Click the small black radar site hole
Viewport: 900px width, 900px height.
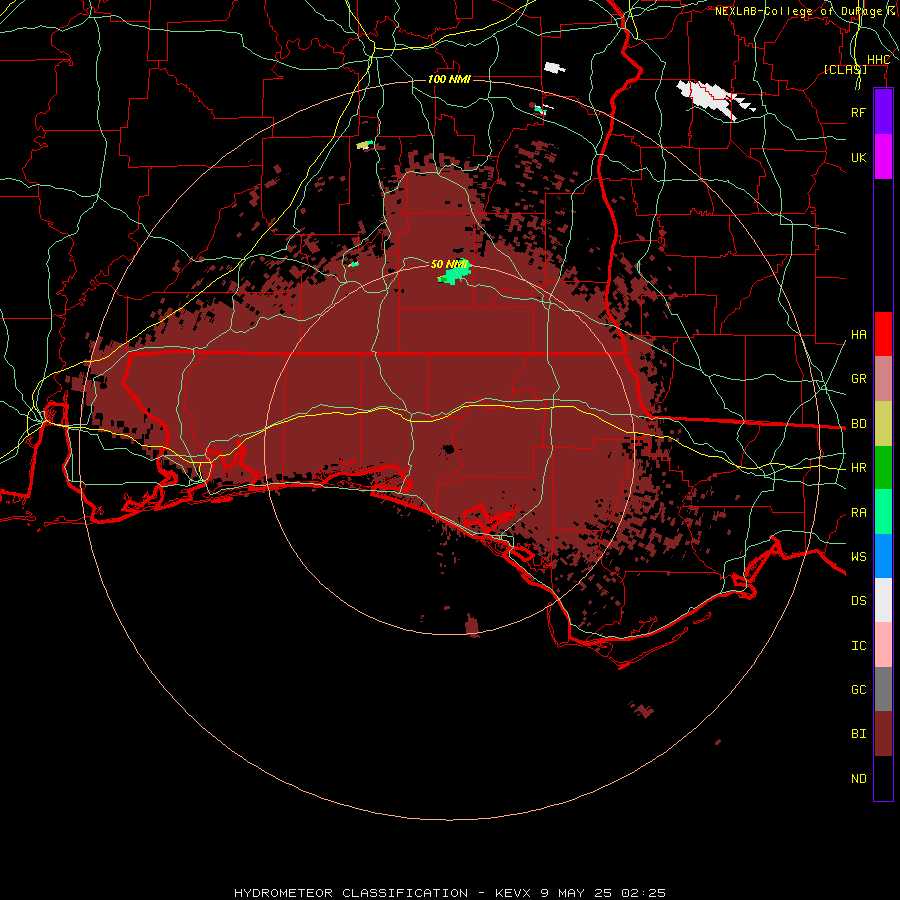coord(448,449)
